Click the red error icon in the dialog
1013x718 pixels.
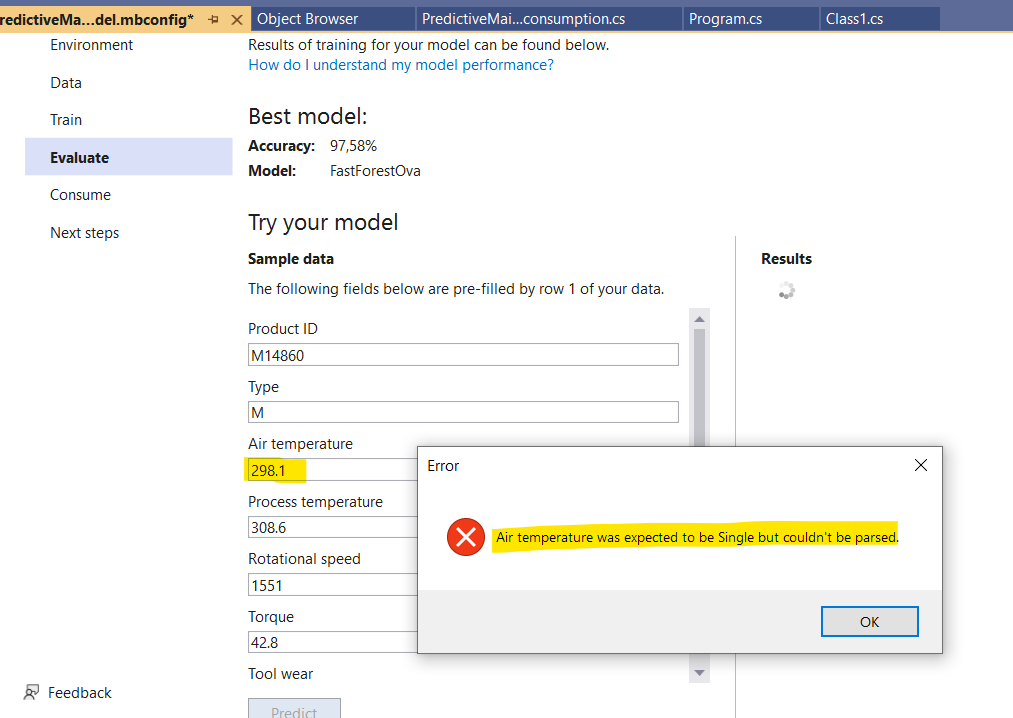(465, 537)
